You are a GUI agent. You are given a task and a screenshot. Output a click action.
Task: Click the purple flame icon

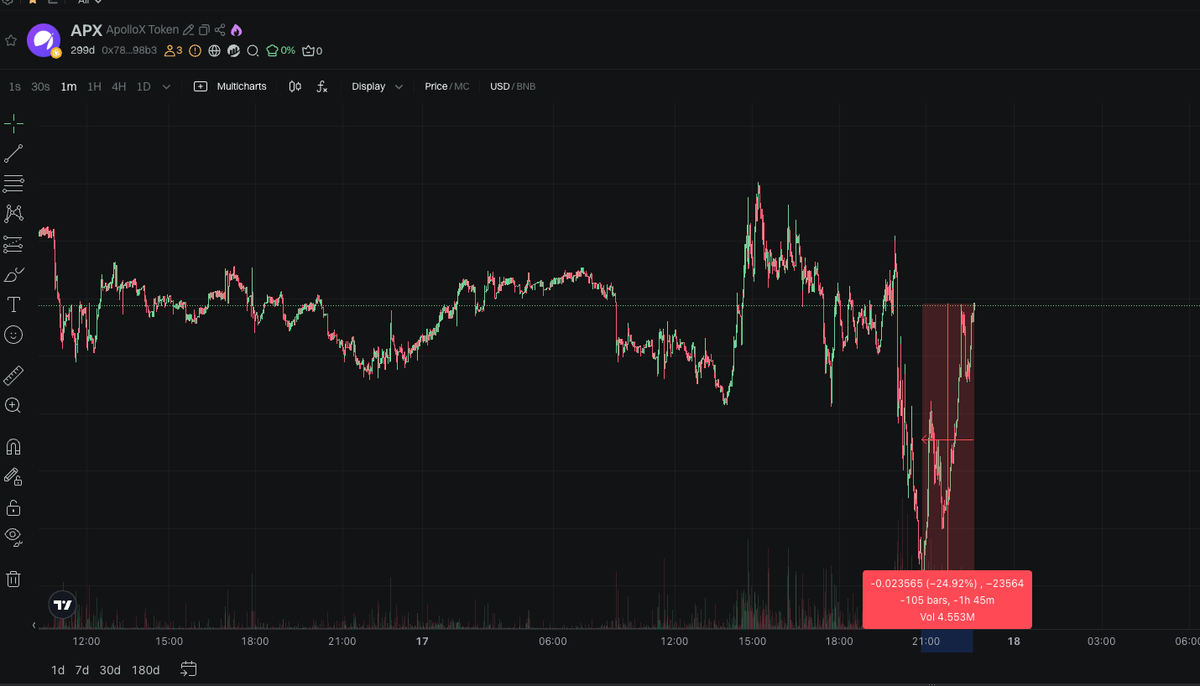[236, 31]
